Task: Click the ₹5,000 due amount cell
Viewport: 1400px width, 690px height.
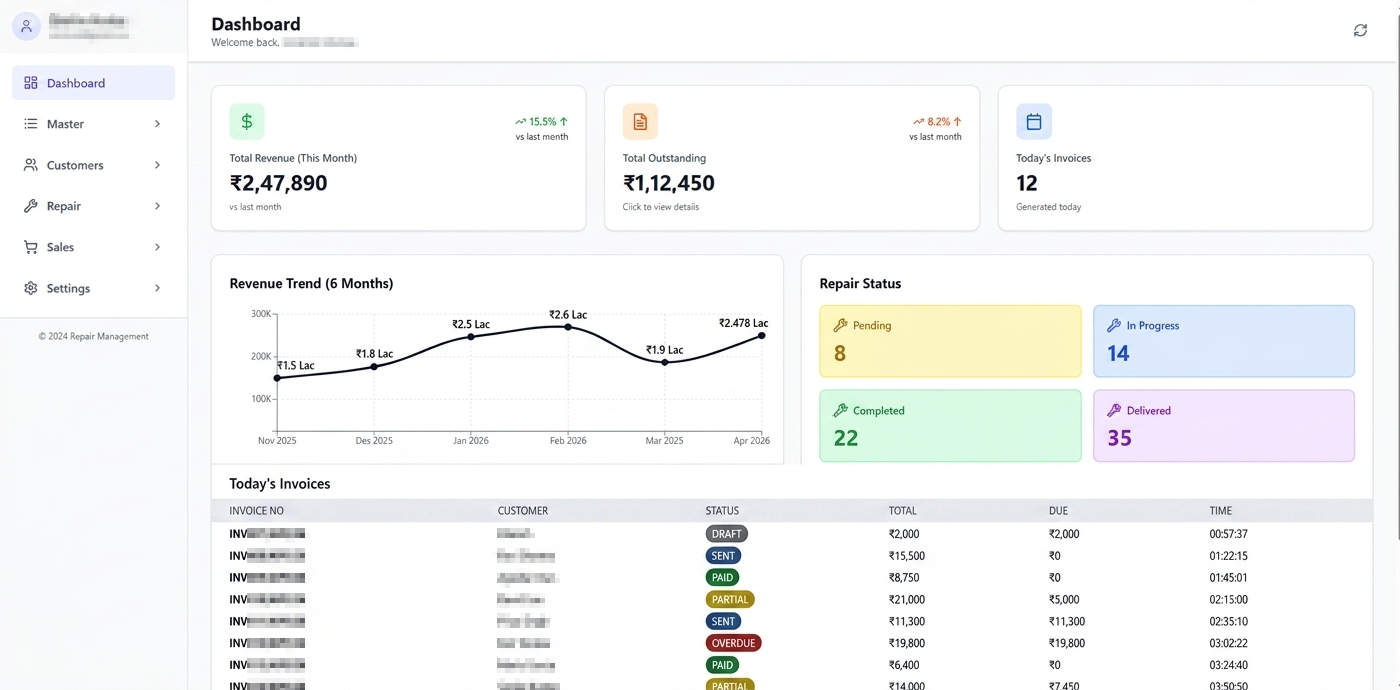Action: [x=1064, y=600]
